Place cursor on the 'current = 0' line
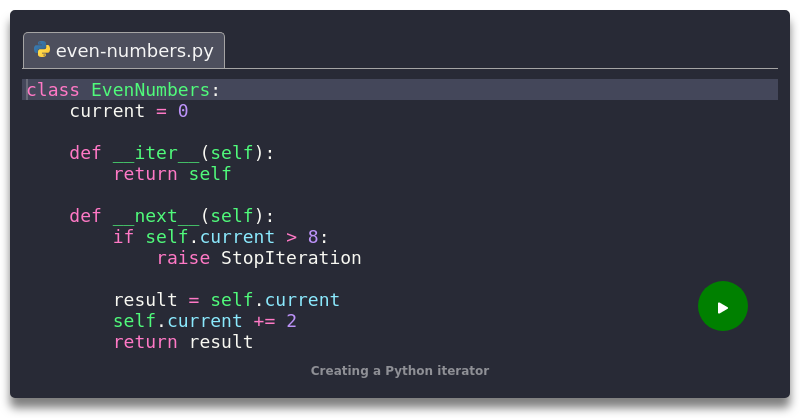Screen dimensions: 800x418 coord(129,111)
